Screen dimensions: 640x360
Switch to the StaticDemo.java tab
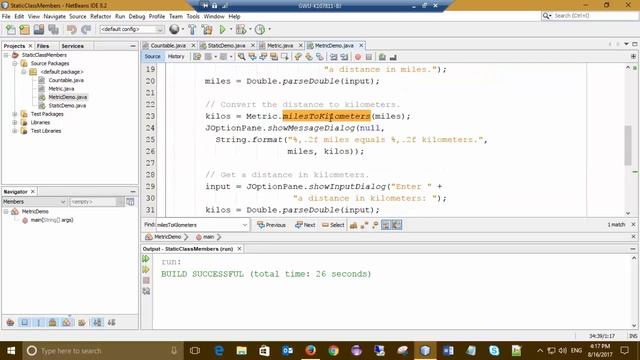pos(226,46)
